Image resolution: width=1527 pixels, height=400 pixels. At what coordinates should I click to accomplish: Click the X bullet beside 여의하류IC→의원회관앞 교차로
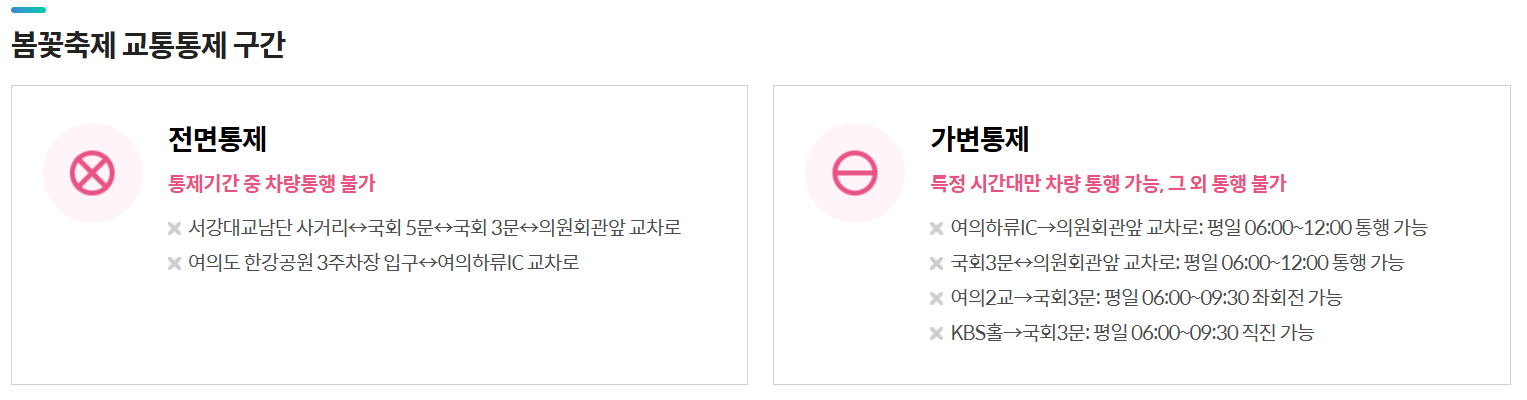coord(936,228)
